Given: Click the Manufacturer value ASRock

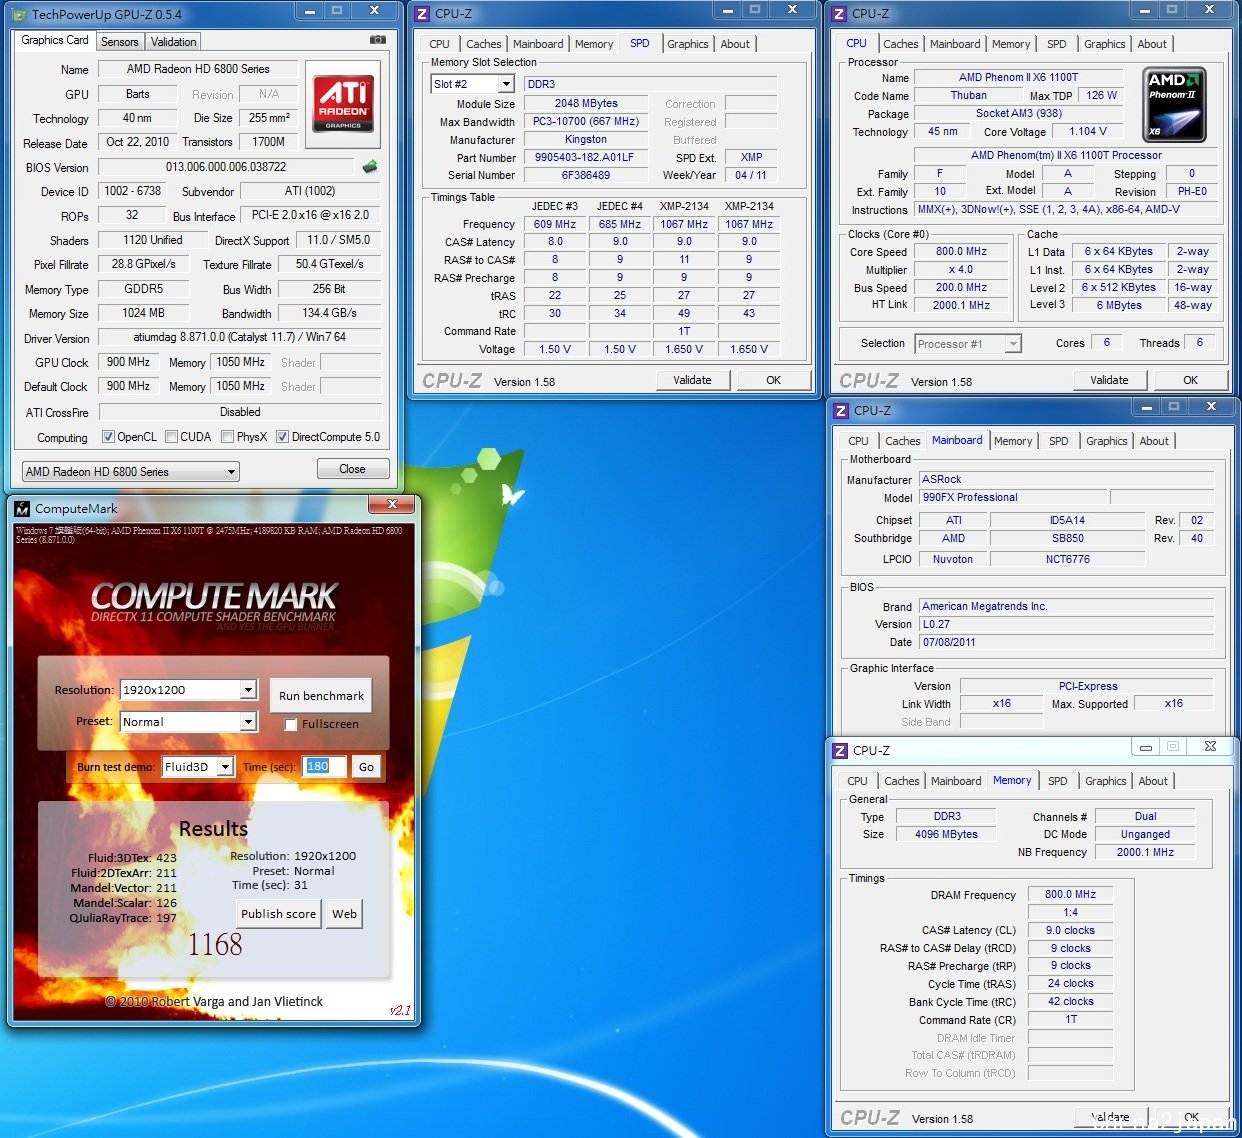Looking at the screenshot, I should (1066, 479).
